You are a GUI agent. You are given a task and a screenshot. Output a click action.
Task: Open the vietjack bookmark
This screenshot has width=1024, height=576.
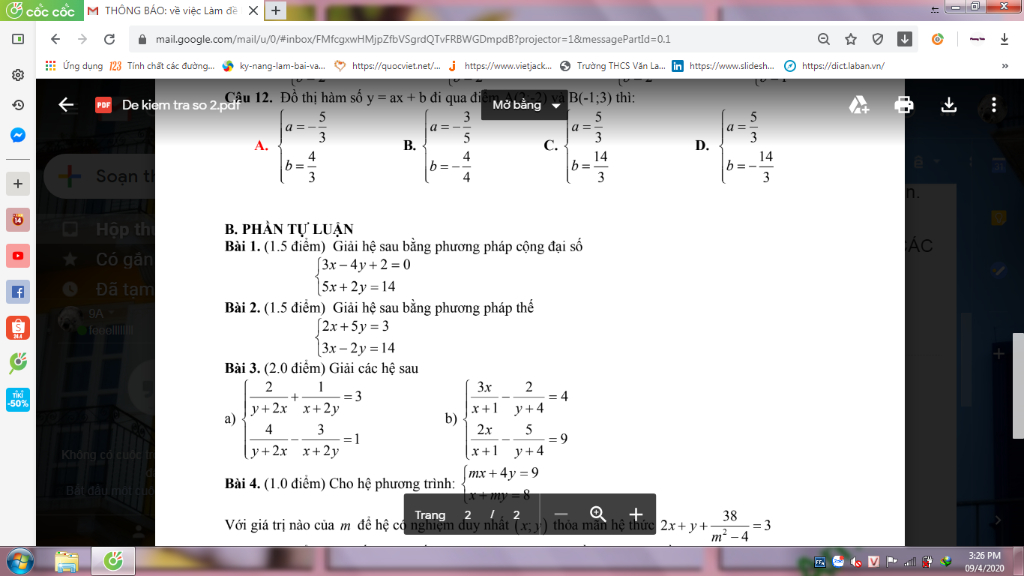point(500,66)
